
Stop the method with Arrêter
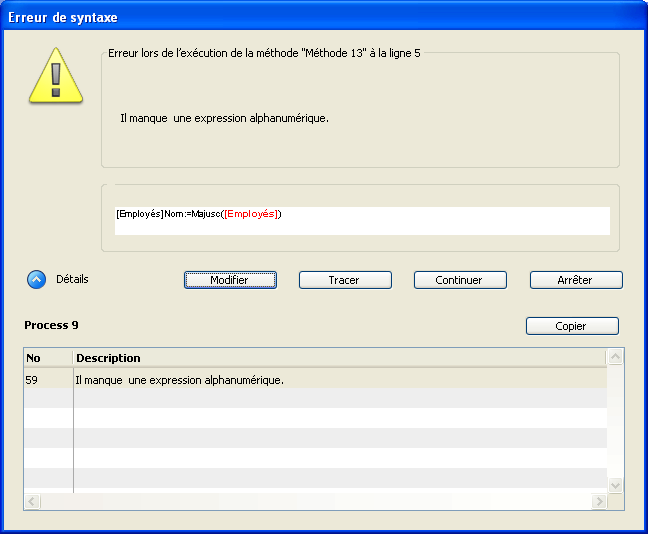(576, 280)
